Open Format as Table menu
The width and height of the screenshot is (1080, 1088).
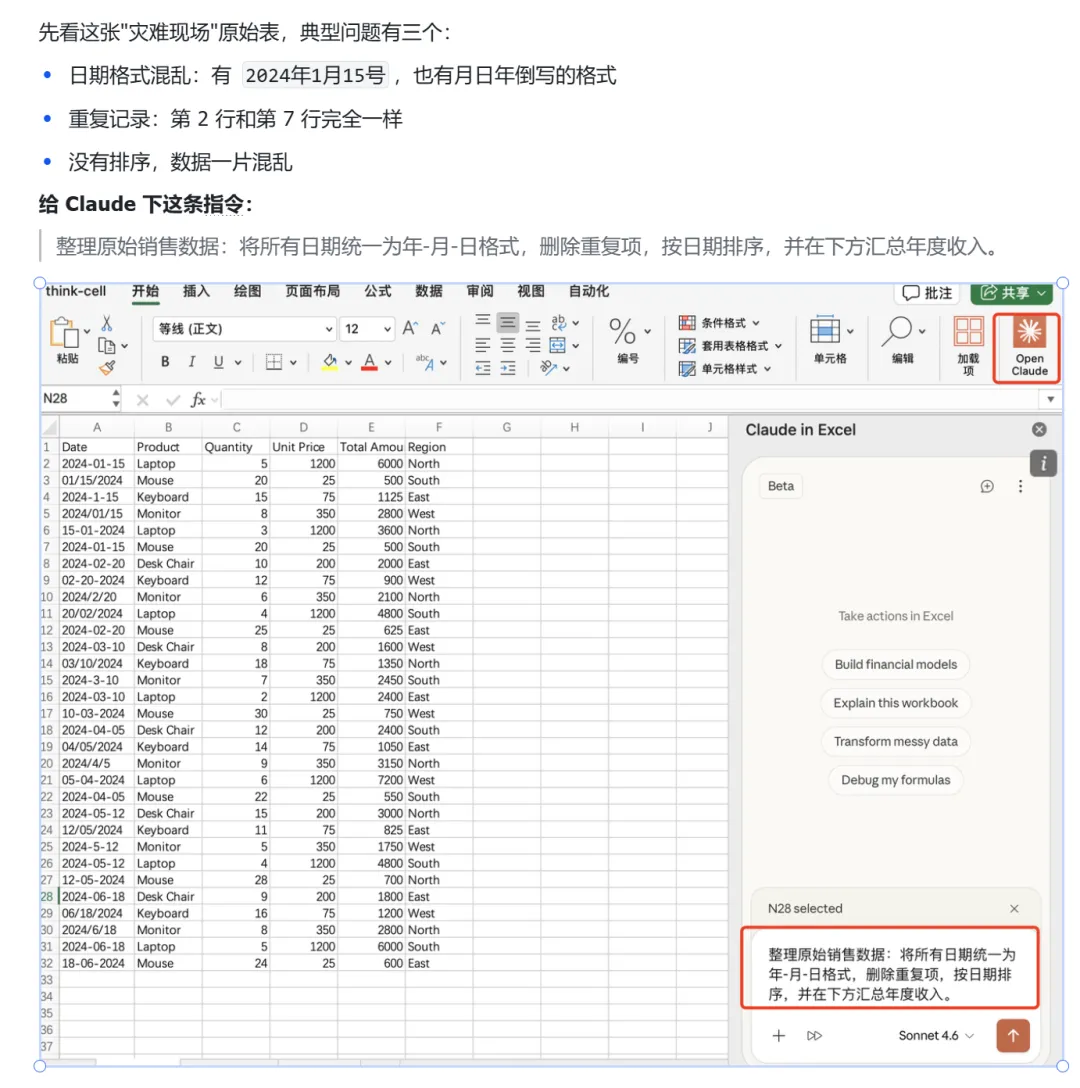tap(729, 346)
